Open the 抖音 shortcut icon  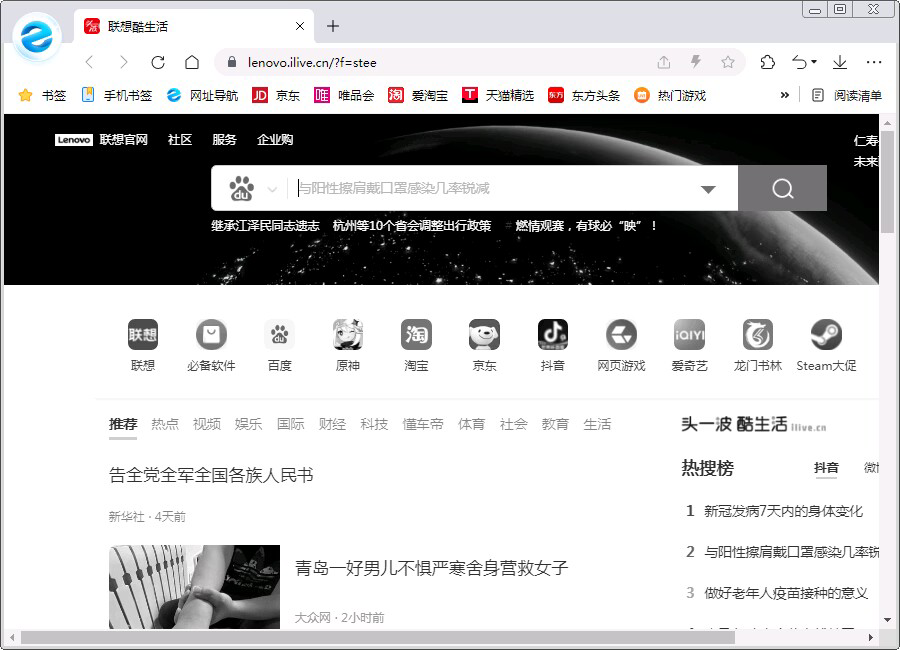553,334
